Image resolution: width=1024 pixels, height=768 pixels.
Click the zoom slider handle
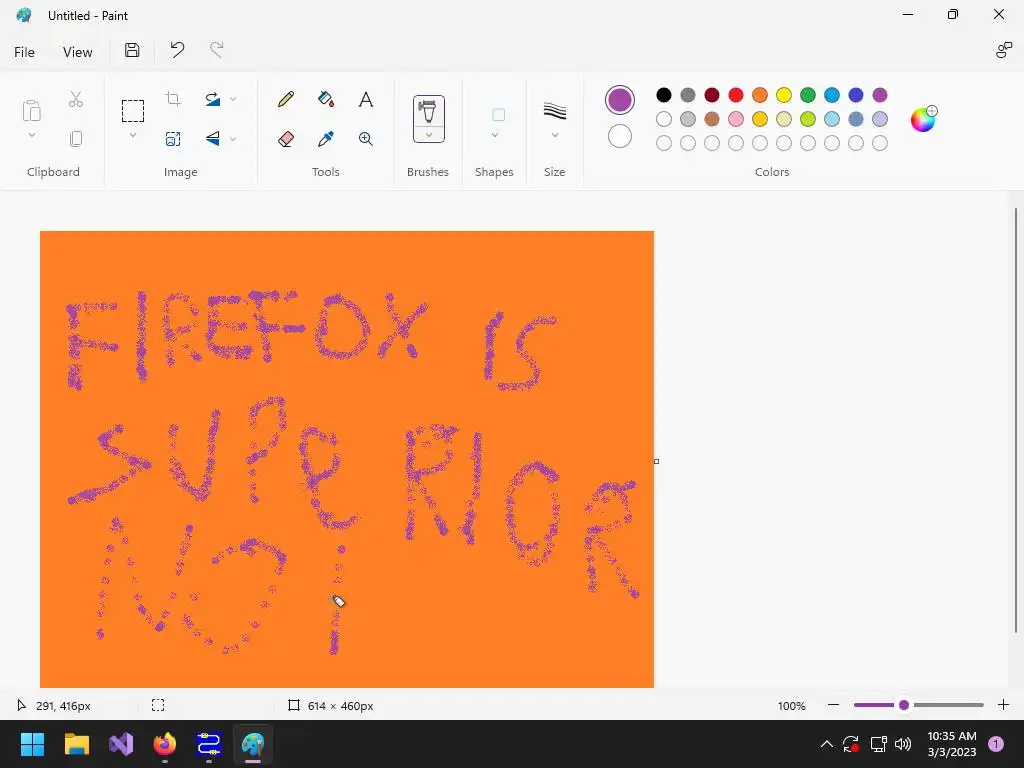tap(904, 705)
